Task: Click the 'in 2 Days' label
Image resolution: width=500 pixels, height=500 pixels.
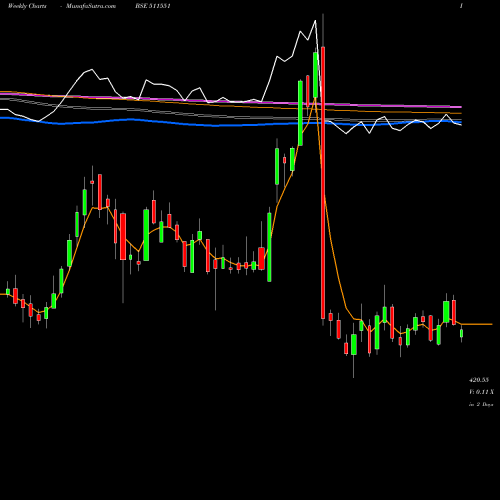Action: 481,404
